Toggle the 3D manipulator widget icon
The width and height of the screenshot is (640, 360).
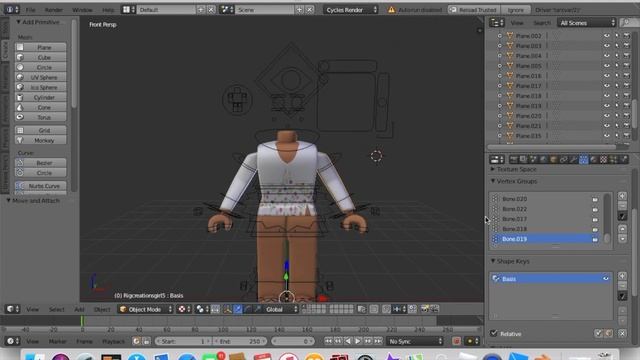228,309
